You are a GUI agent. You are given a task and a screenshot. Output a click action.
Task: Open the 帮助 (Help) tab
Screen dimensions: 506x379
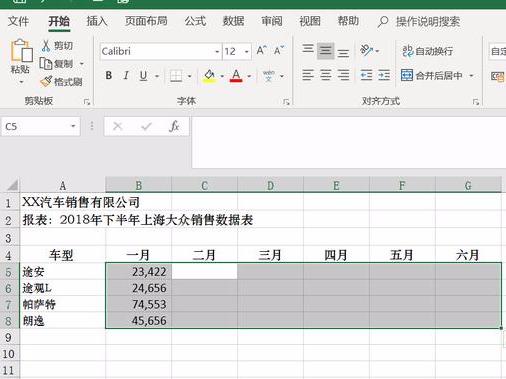pos(348,21)
